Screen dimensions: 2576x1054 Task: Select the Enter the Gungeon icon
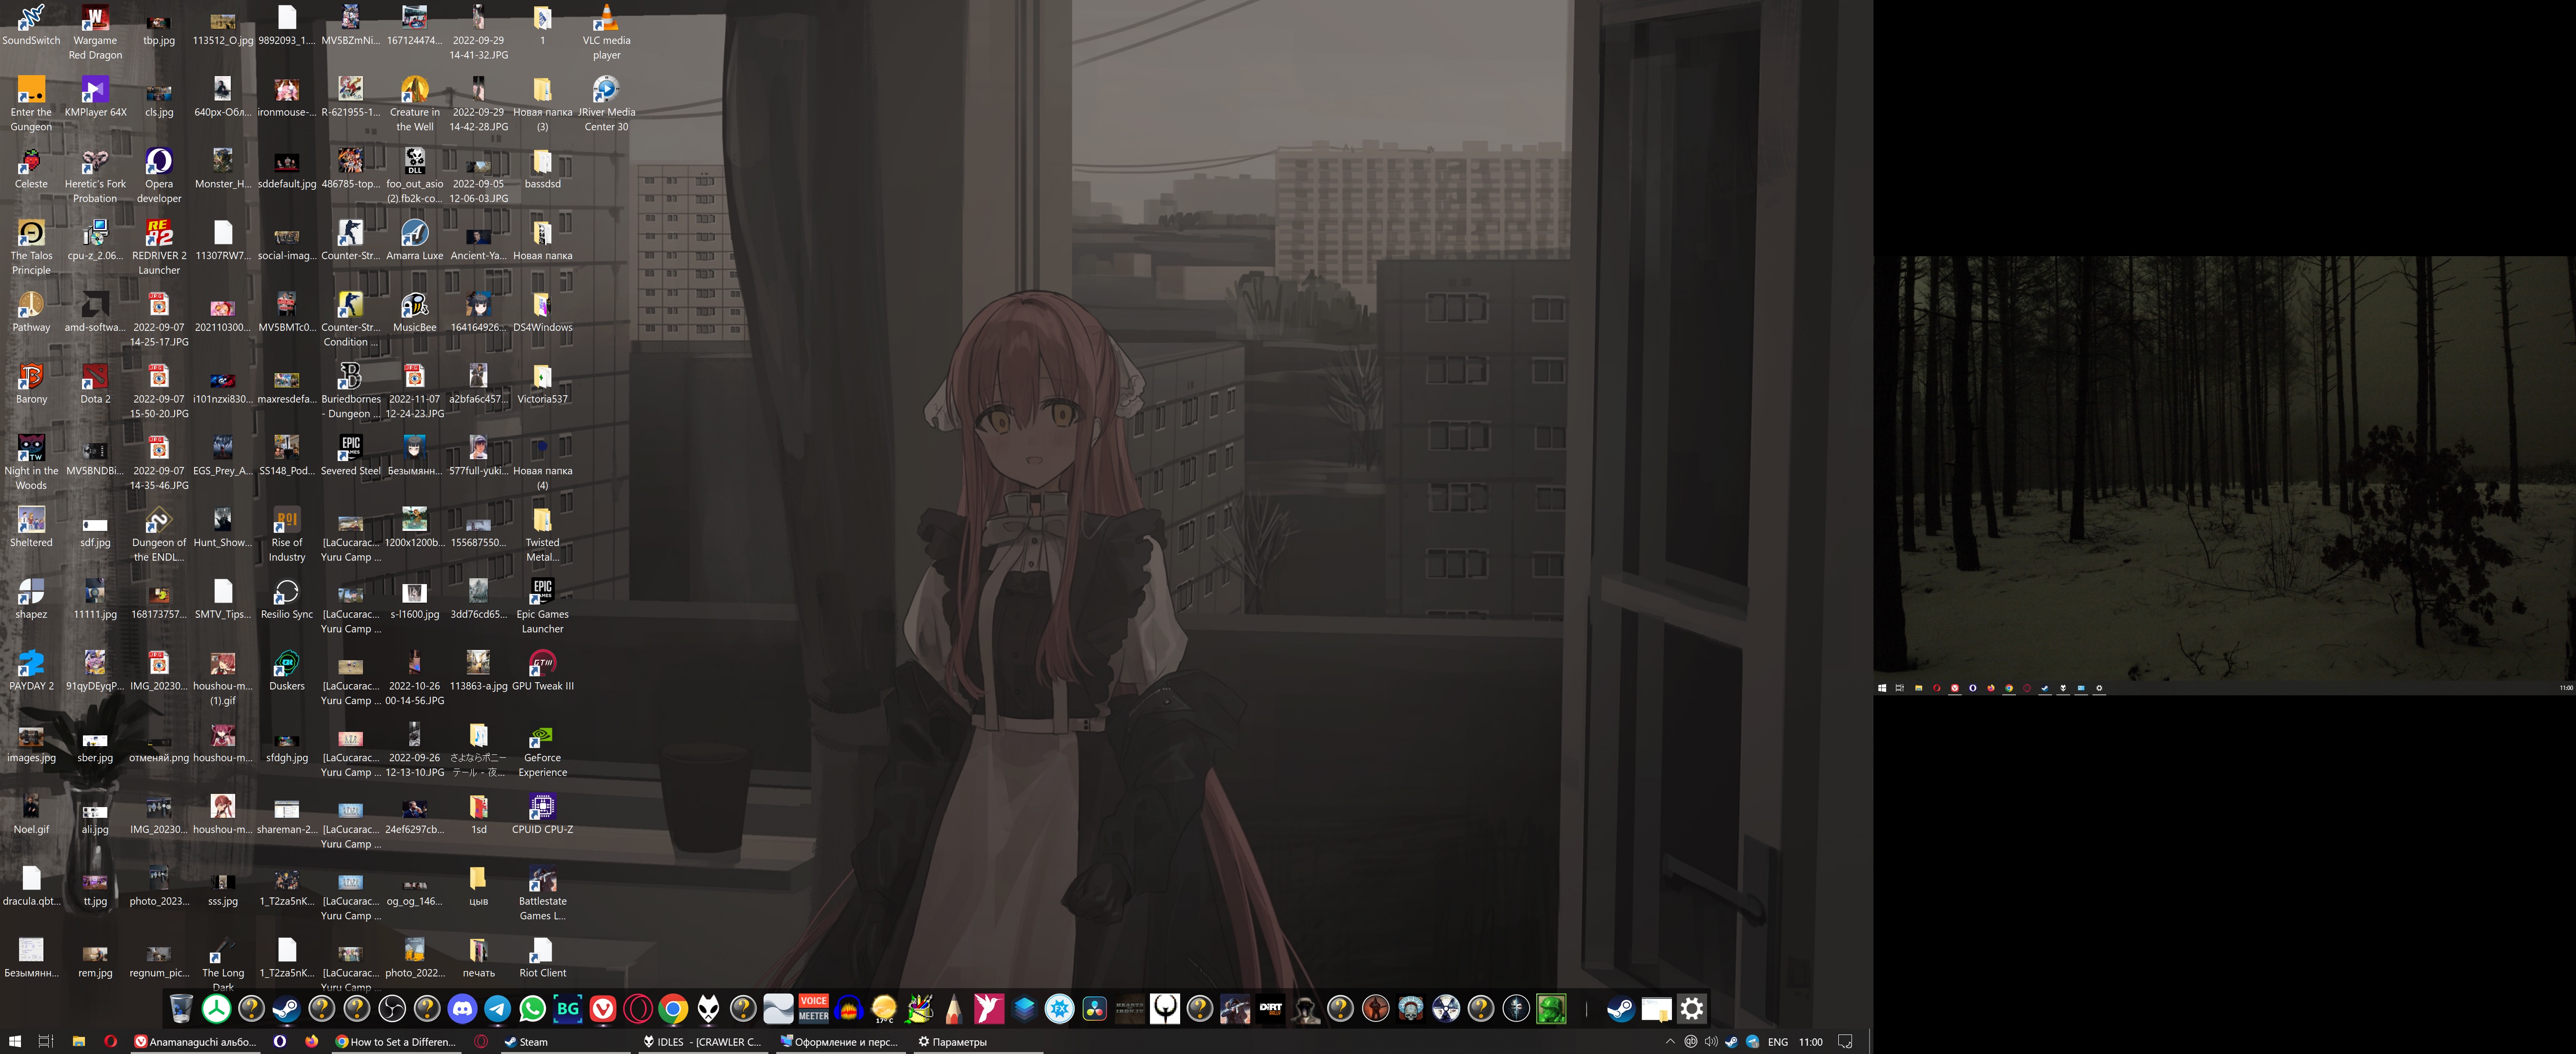click(x=31, y=104)
